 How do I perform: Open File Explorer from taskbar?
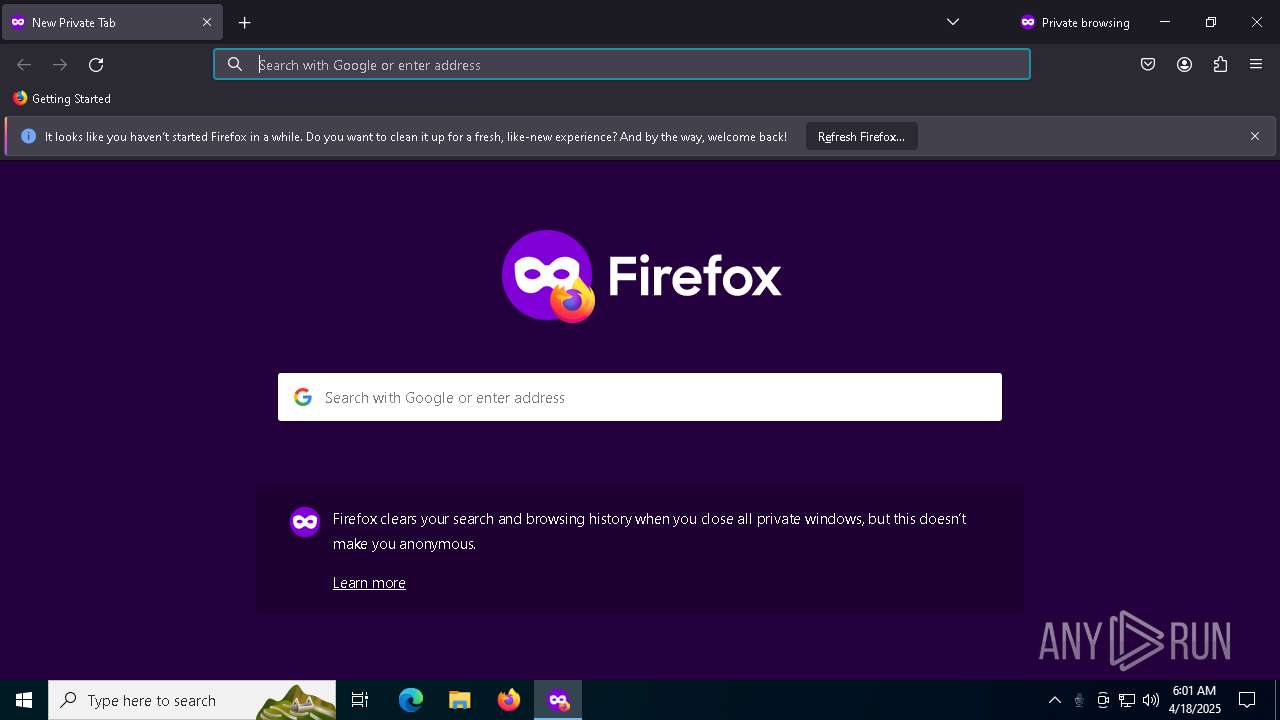pyautogui.click(x=460, y=701)
